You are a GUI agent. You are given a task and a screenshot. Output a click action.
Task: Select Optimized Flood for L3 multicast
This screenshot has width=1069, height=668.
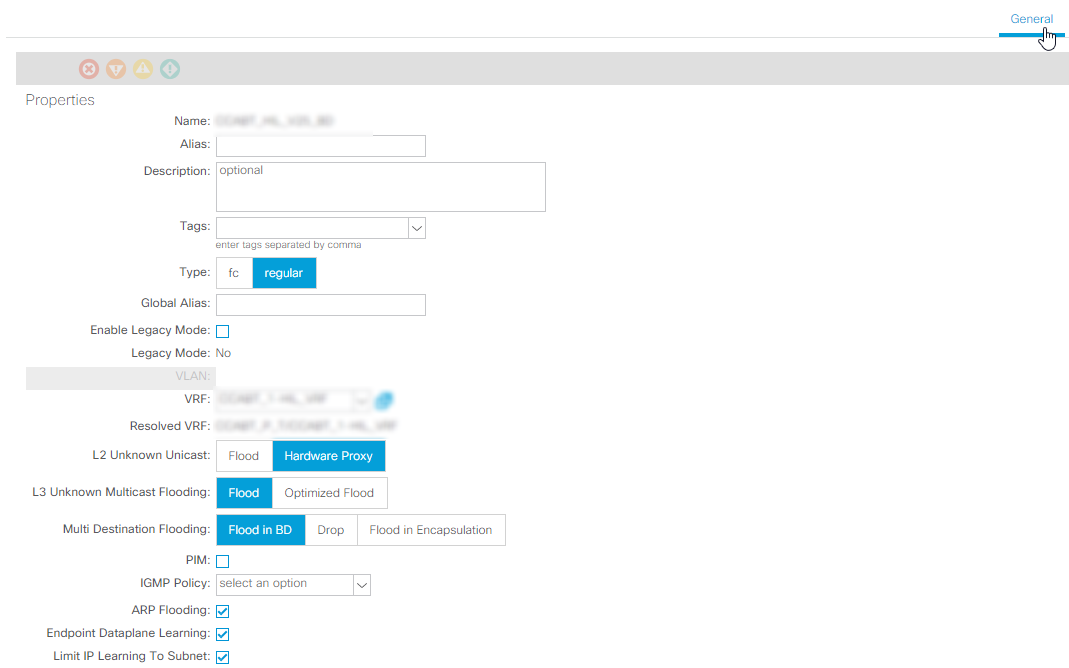click(x=330, y=492)
